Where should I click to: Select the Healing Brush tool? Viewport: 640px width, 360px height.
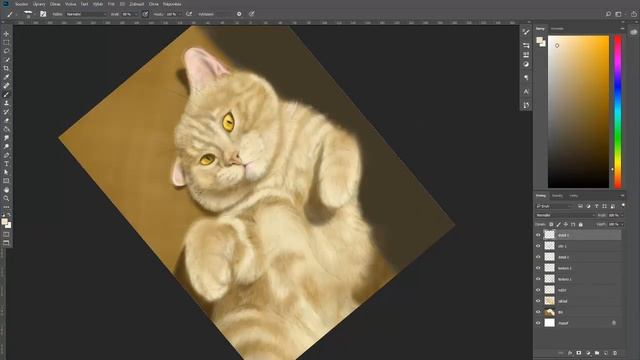pyautogui.click(x=6, y=86)
